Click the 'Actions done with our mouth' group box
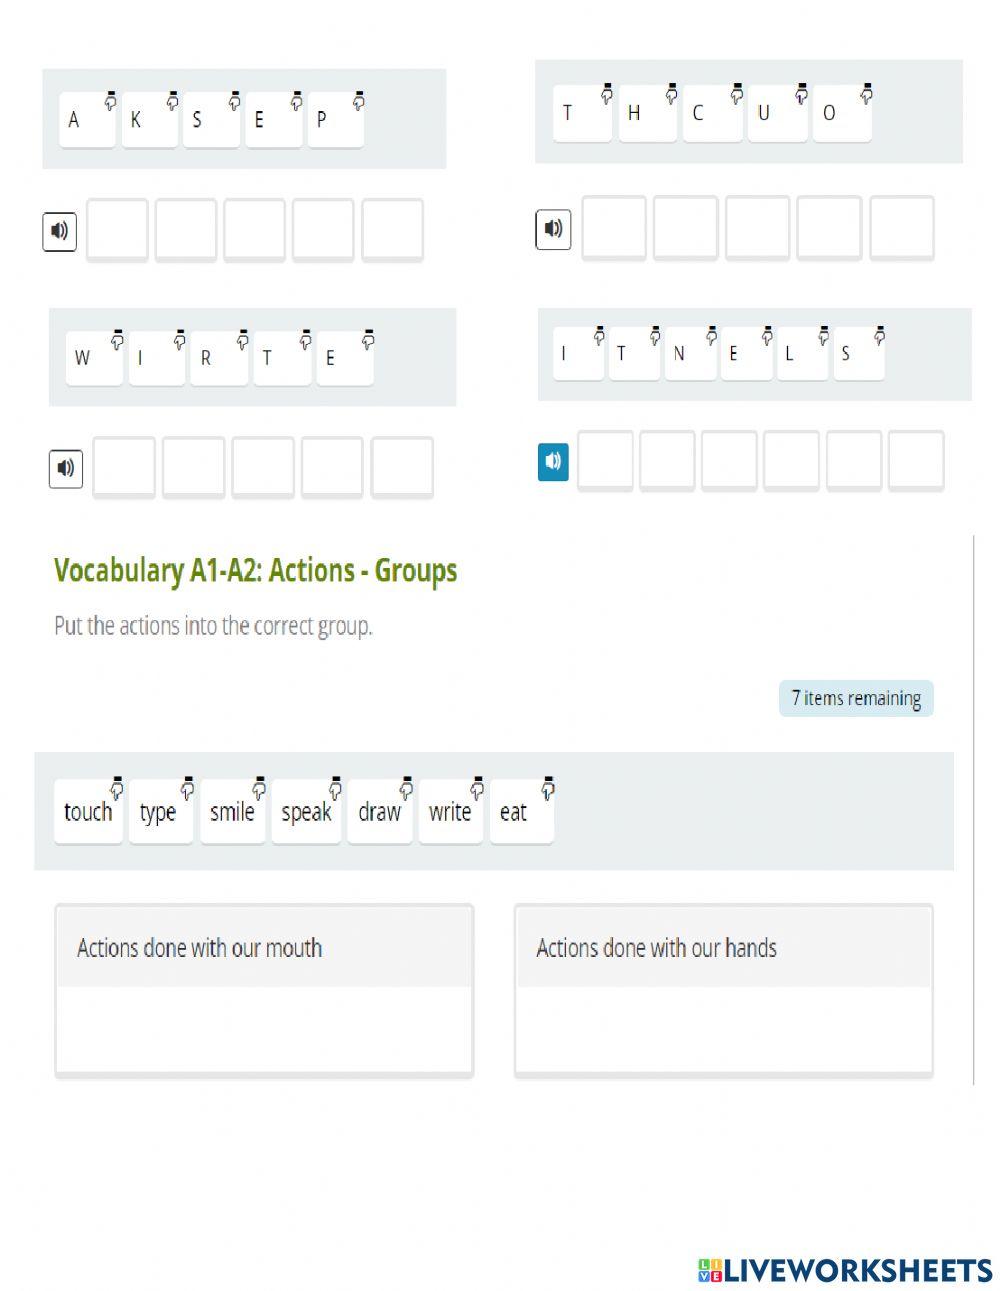 coord(264,990)
